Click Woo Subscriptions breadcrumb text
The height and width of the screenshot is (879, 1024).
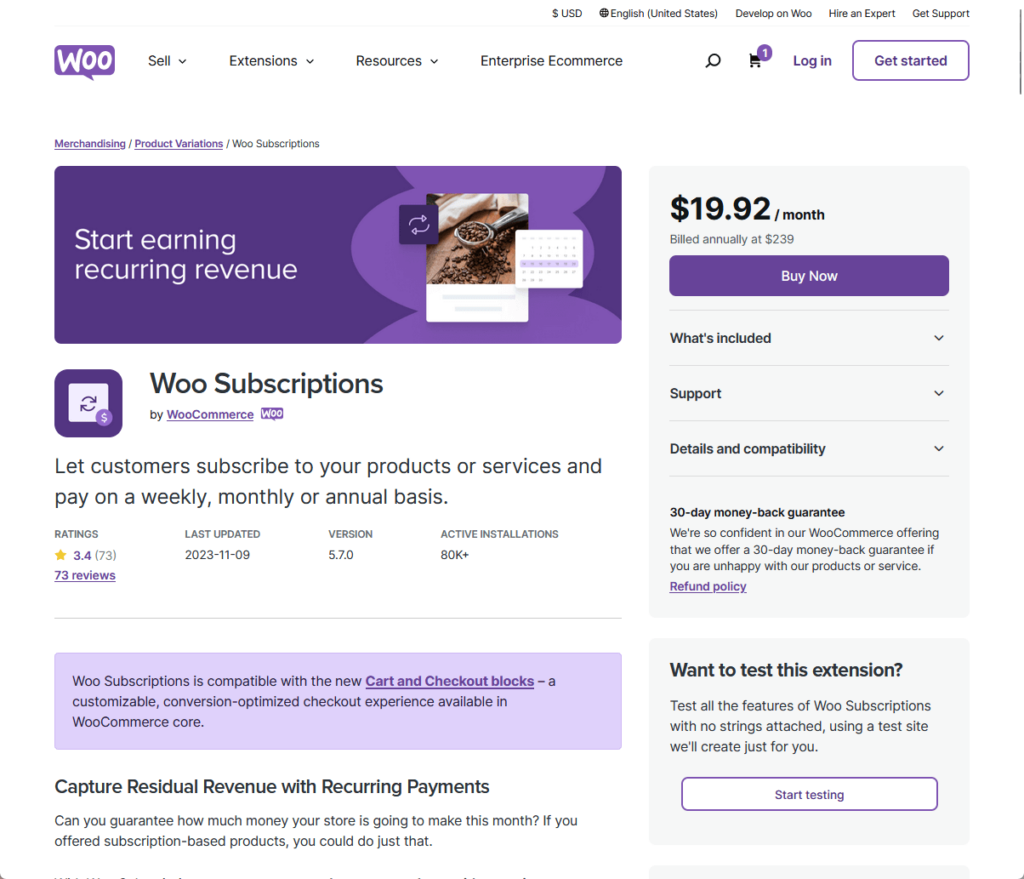[x=276, y=144]
